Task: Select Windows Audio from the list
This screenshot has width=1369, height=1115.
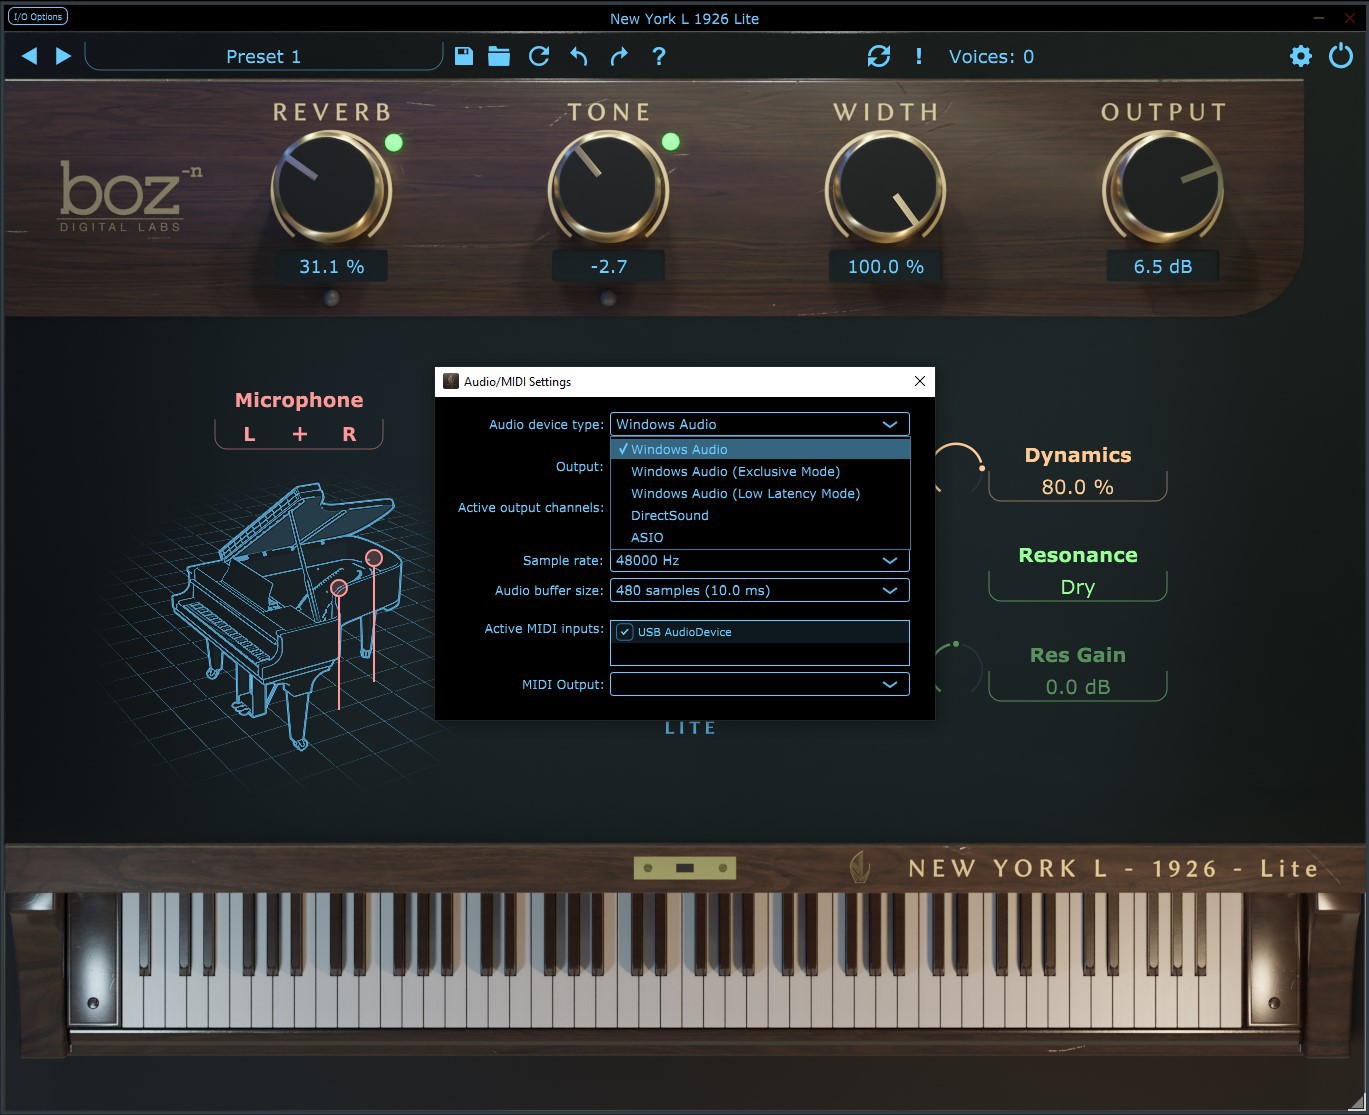Action: 760,449
